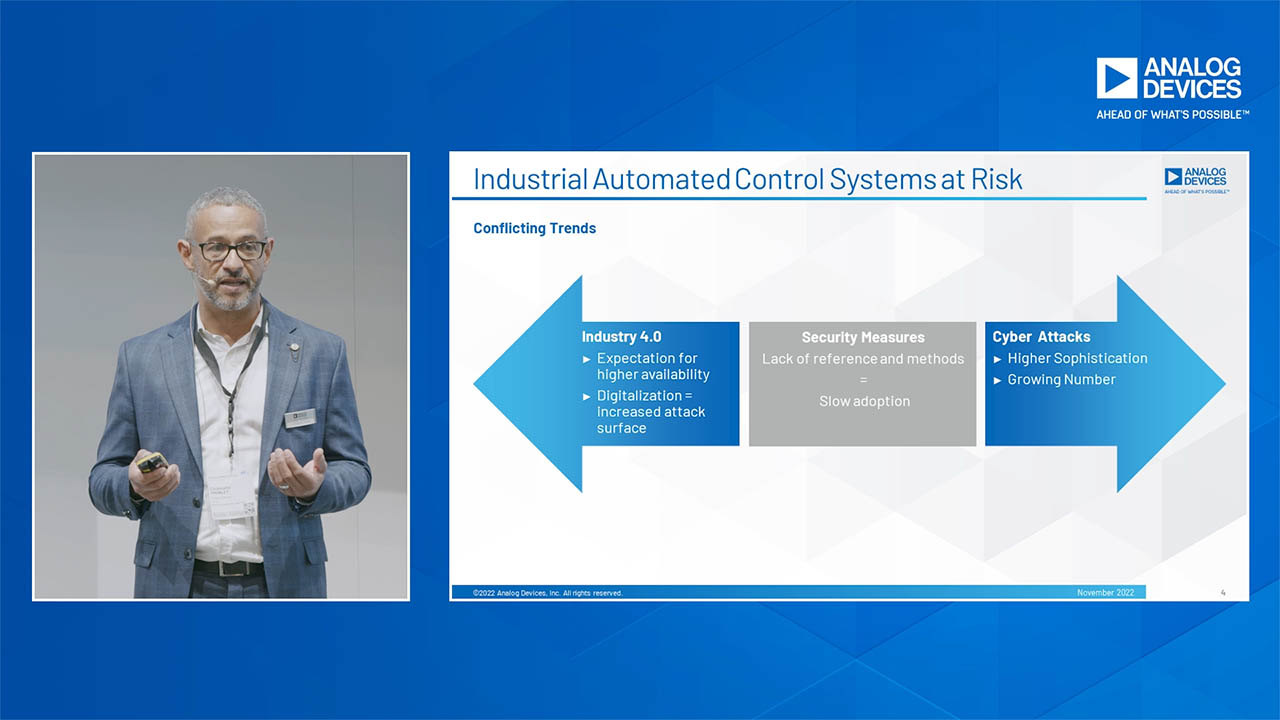Click the Slow adoption text
Image resolution: width=1280 pixels, height=720 pixels.
(864, 401)
